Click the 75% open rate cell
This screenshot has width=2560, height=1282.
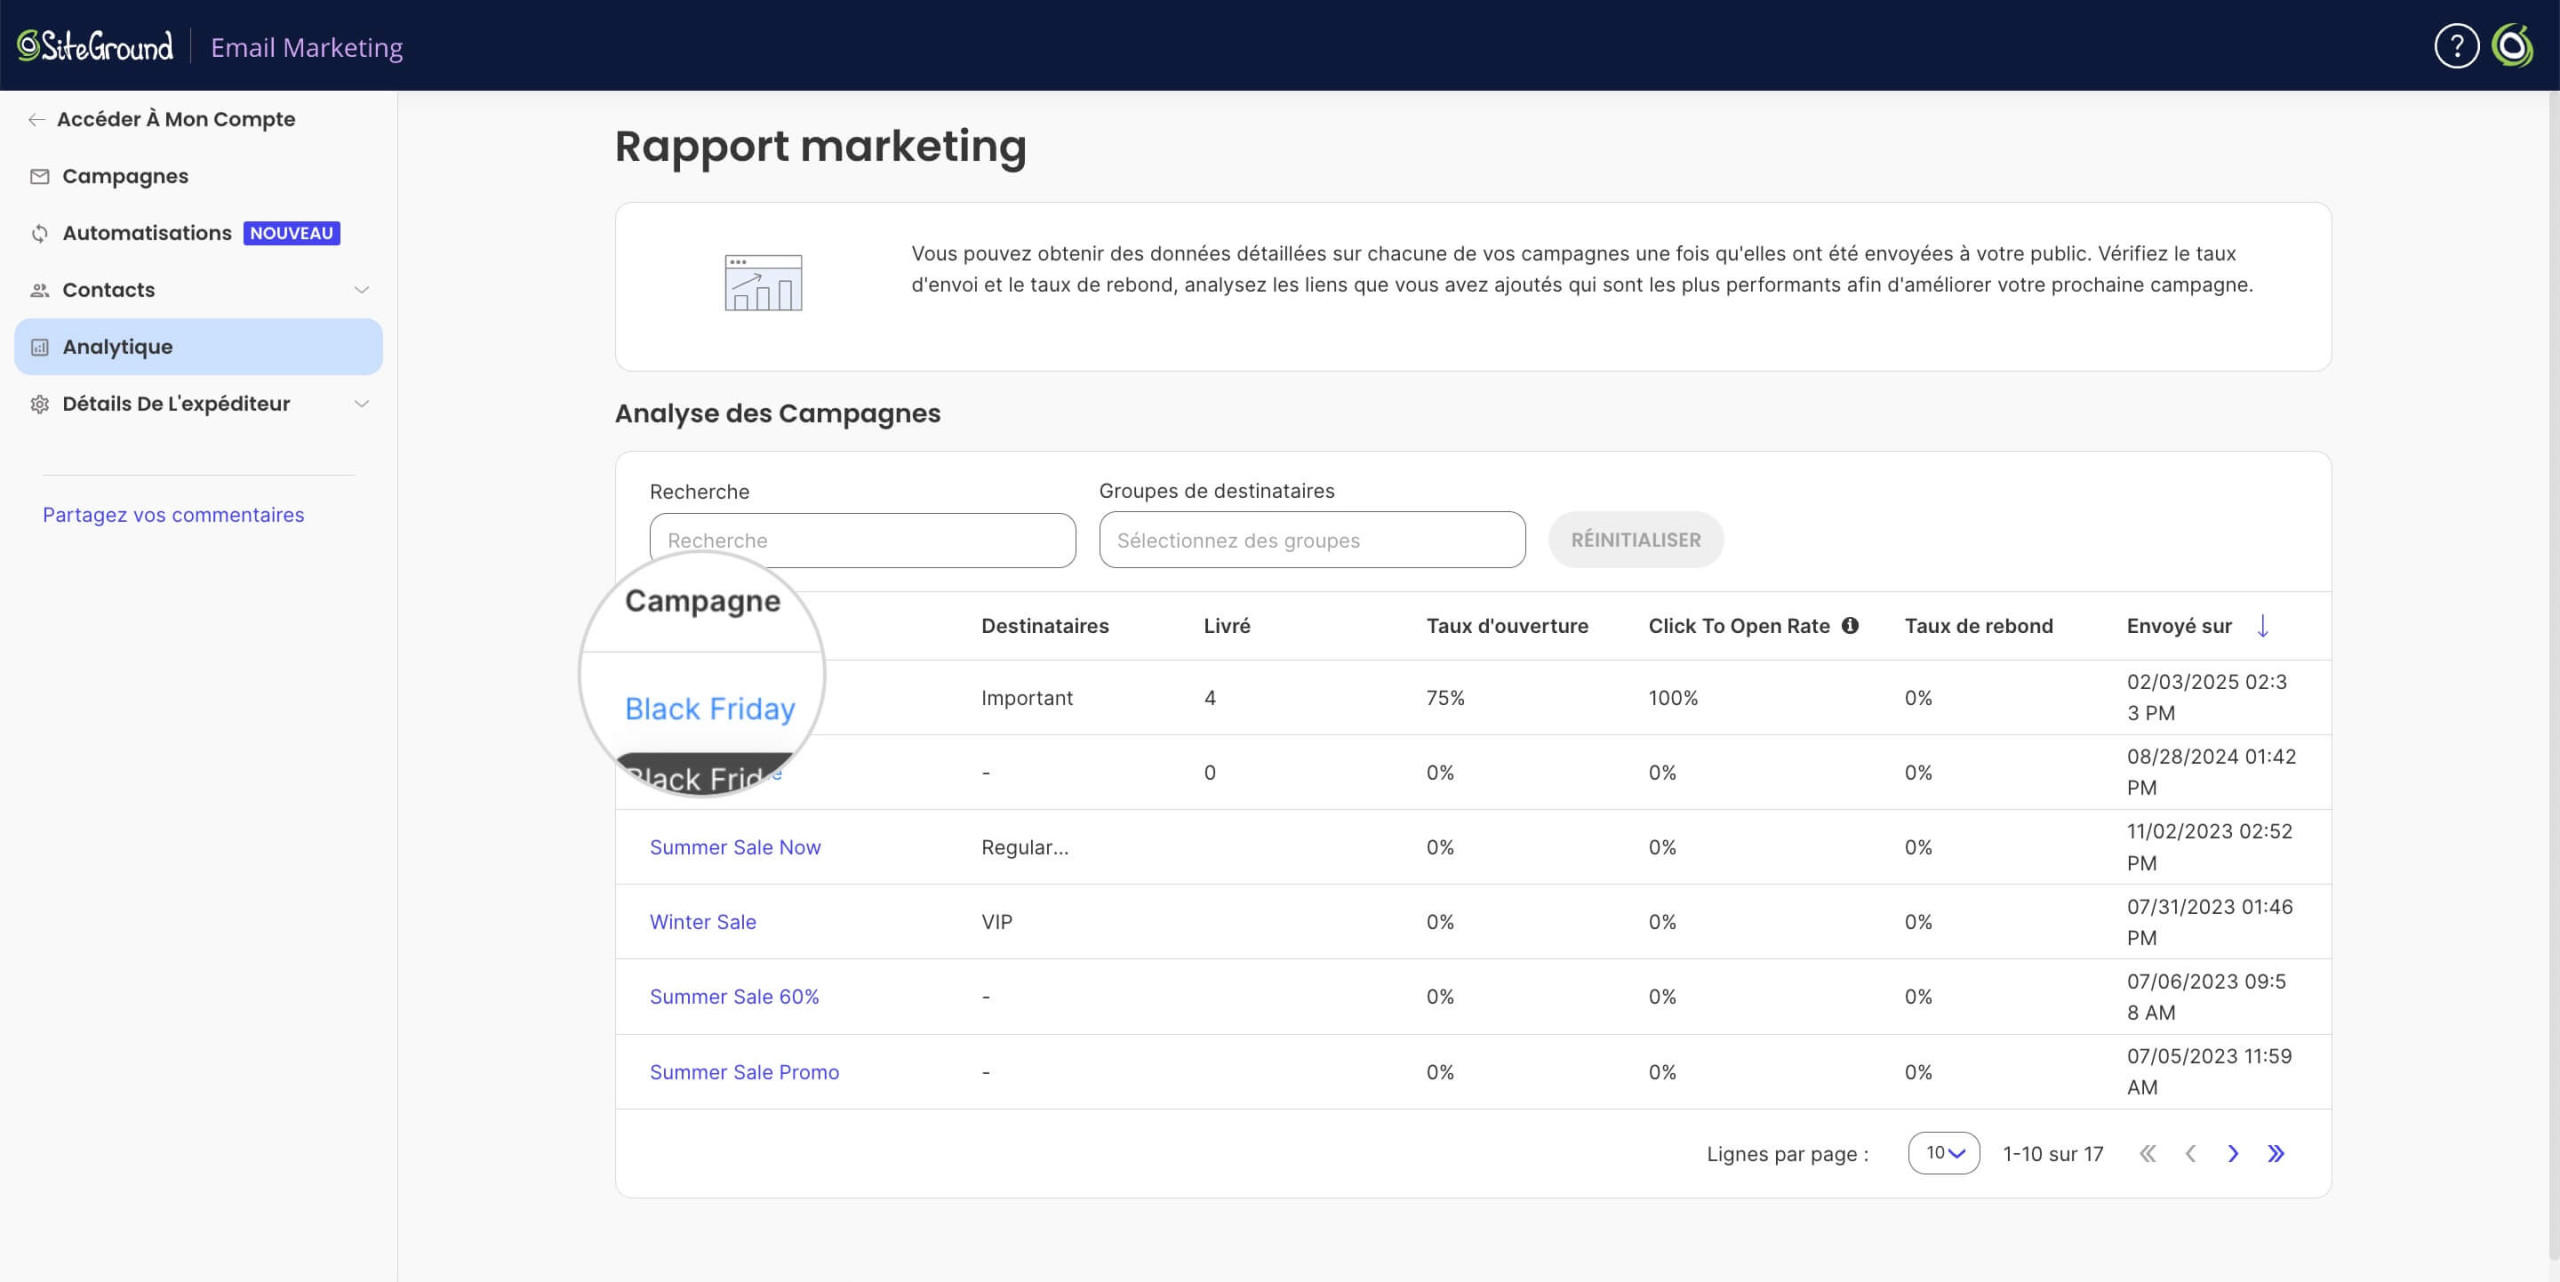tap(1445, 698)
